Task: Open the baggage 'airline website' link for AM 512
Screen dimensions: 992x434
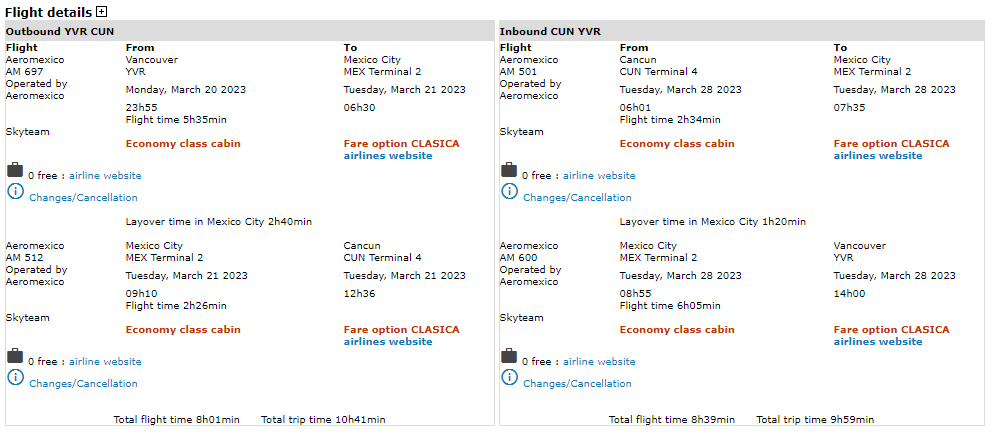Action: click(105, 362)
